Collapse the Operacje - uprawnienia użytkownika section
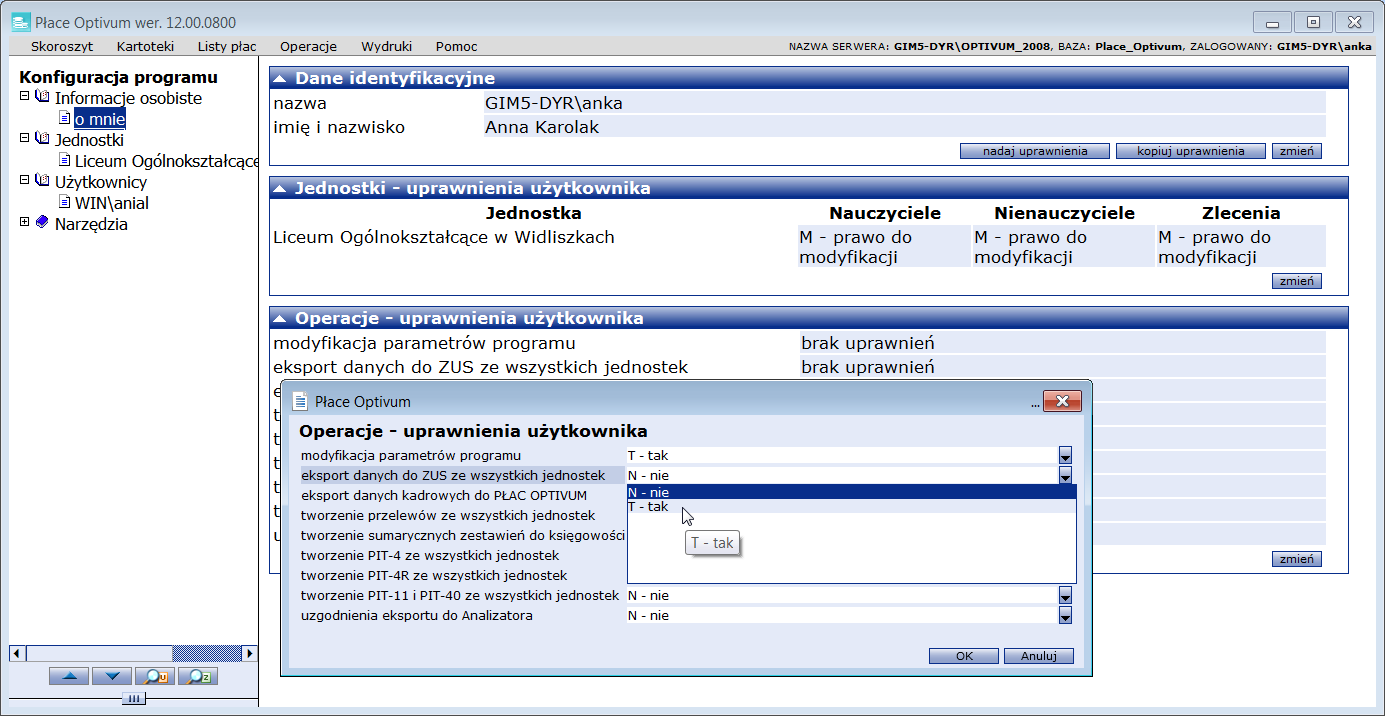This screenshot has width=1385, height=716. (x=281, y=318)
